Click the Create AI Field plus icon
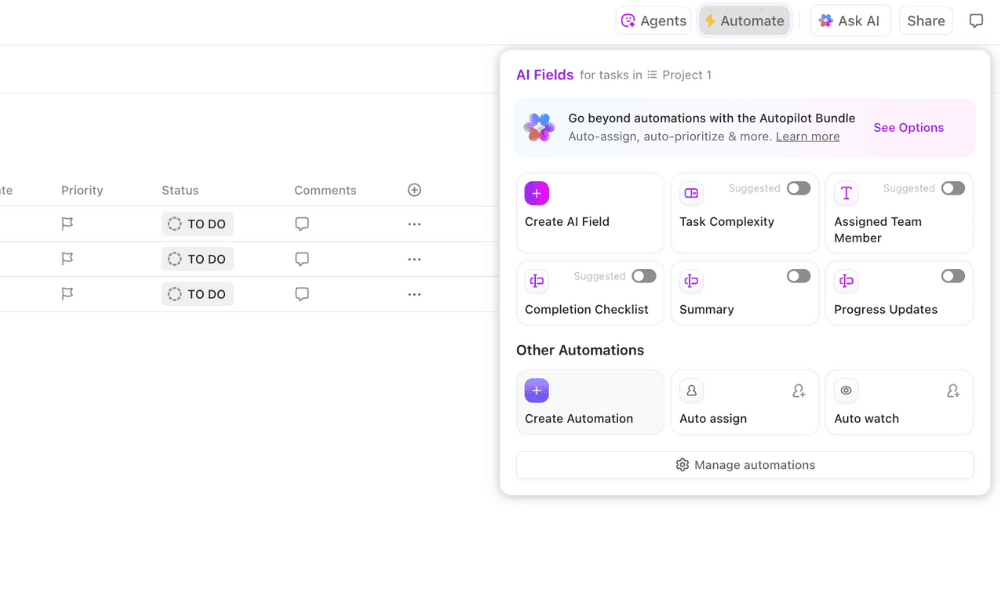Screen dimensions: 1000x600 pos(536,193)
